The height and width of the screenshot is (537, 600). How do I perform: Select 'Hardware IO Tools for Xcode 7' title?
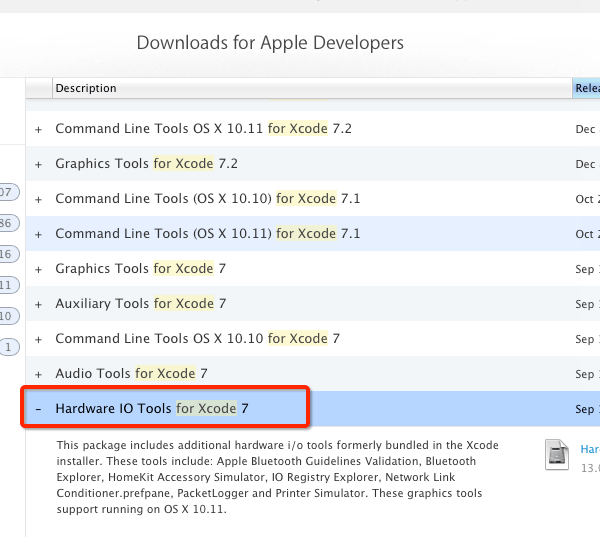(152, 408)
